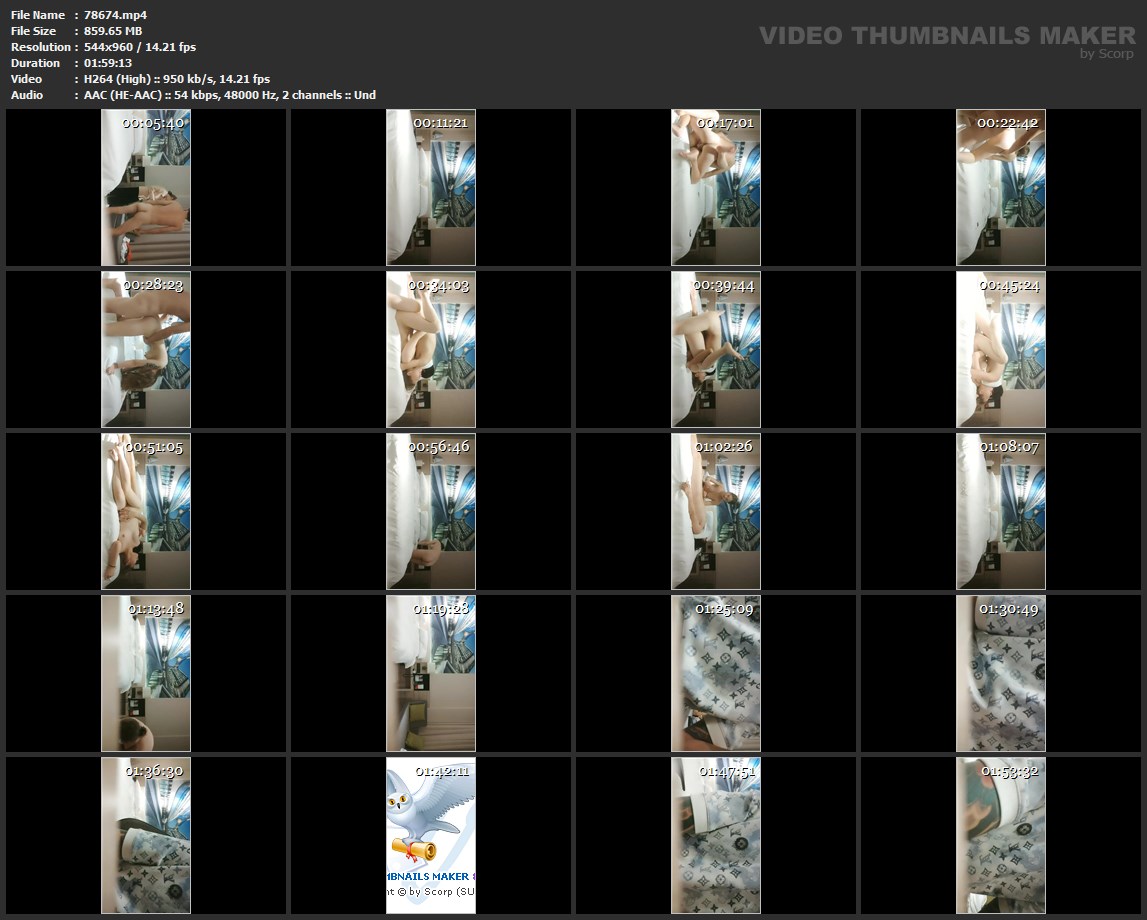
Task: Click the thumbnail stamped 01:19:28
Action: coord(431,673)
